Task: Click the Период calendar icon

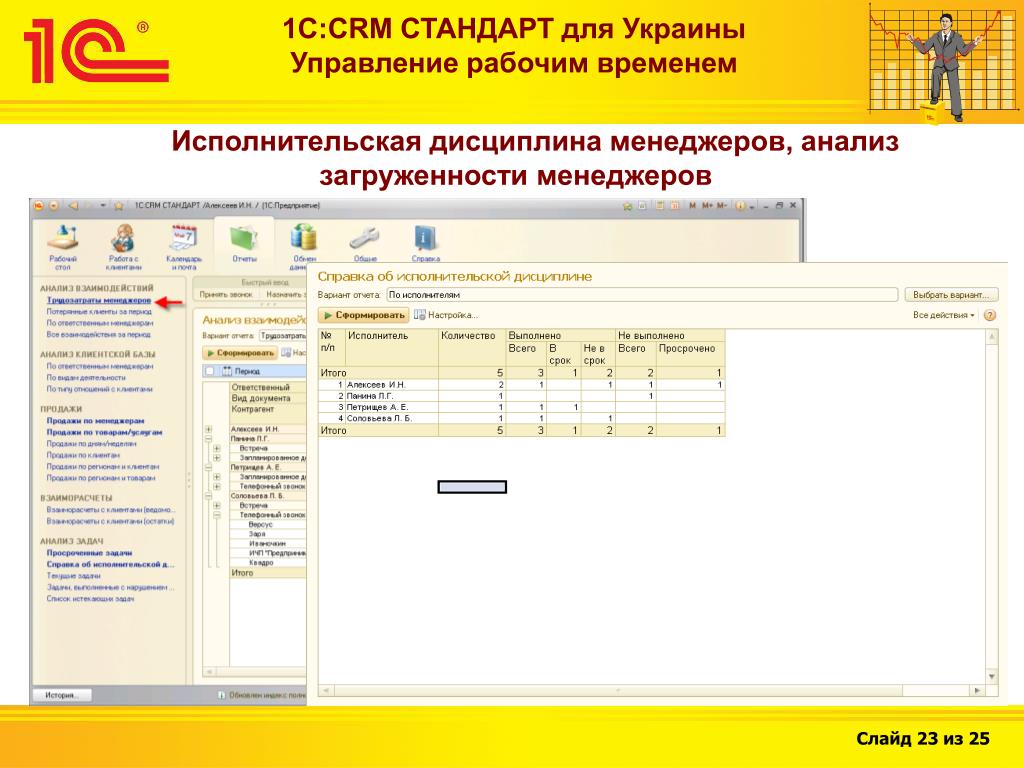Action: [x=227, y=371]
